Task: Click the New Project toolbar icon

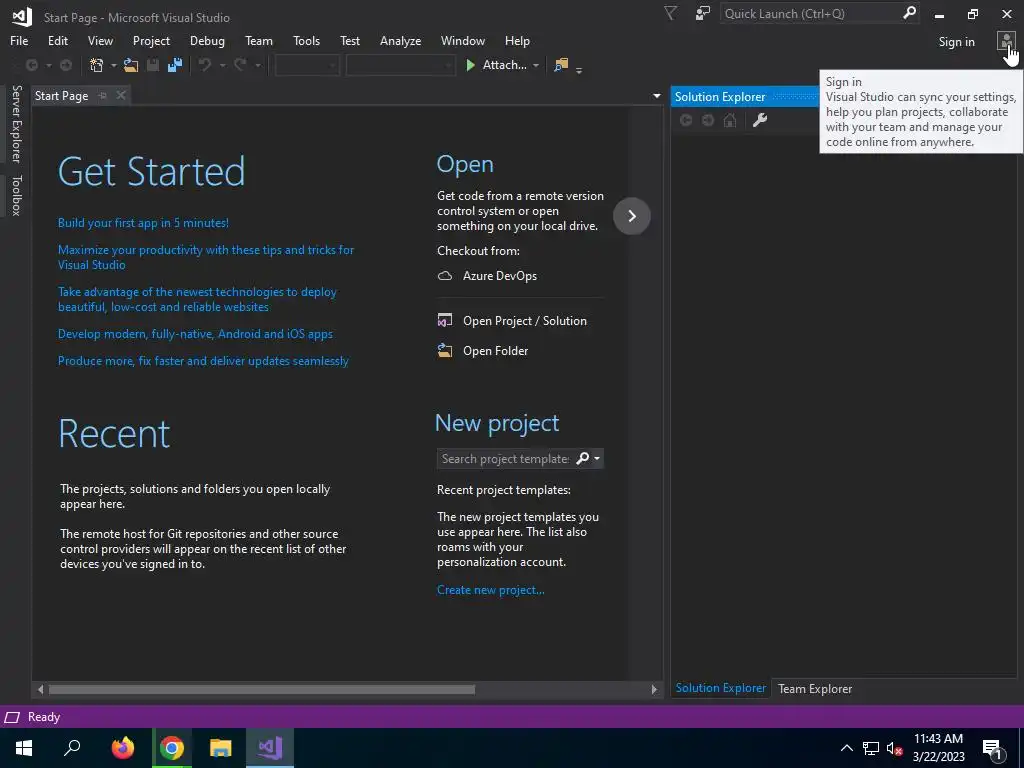Action: 97,65
